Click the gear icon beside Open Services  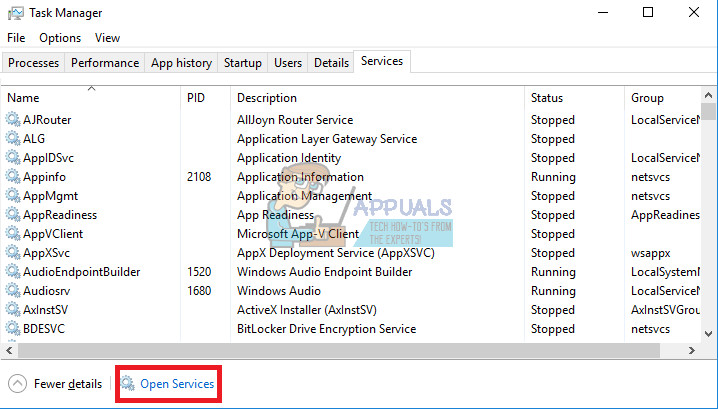pos(128,384)
